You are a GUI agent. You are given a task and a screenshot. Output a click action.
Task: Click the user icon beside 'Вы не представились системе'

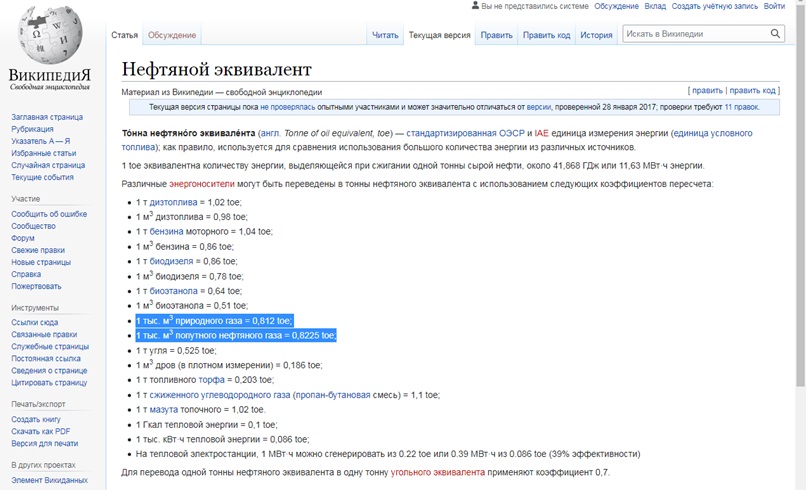474,6
